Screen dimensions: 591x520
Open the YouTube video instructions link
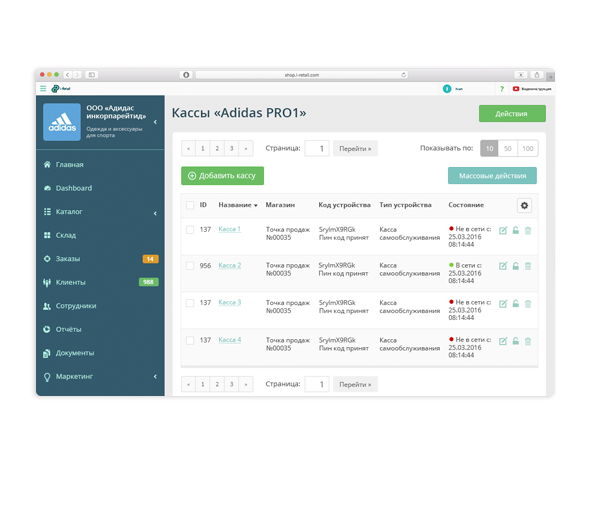(x=532, y=89)
